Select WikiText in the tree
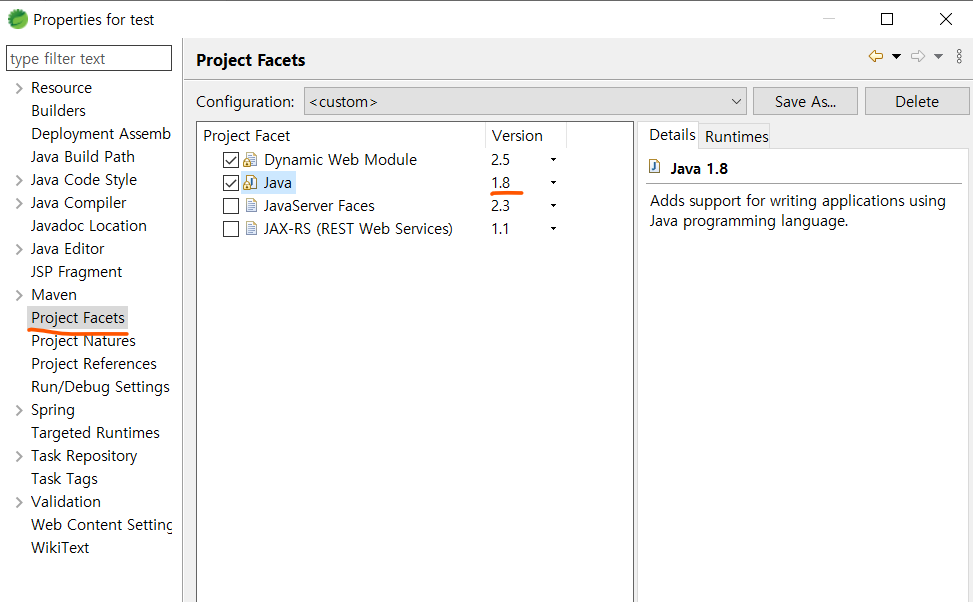 pyautogui.click(x=60, y=547)
